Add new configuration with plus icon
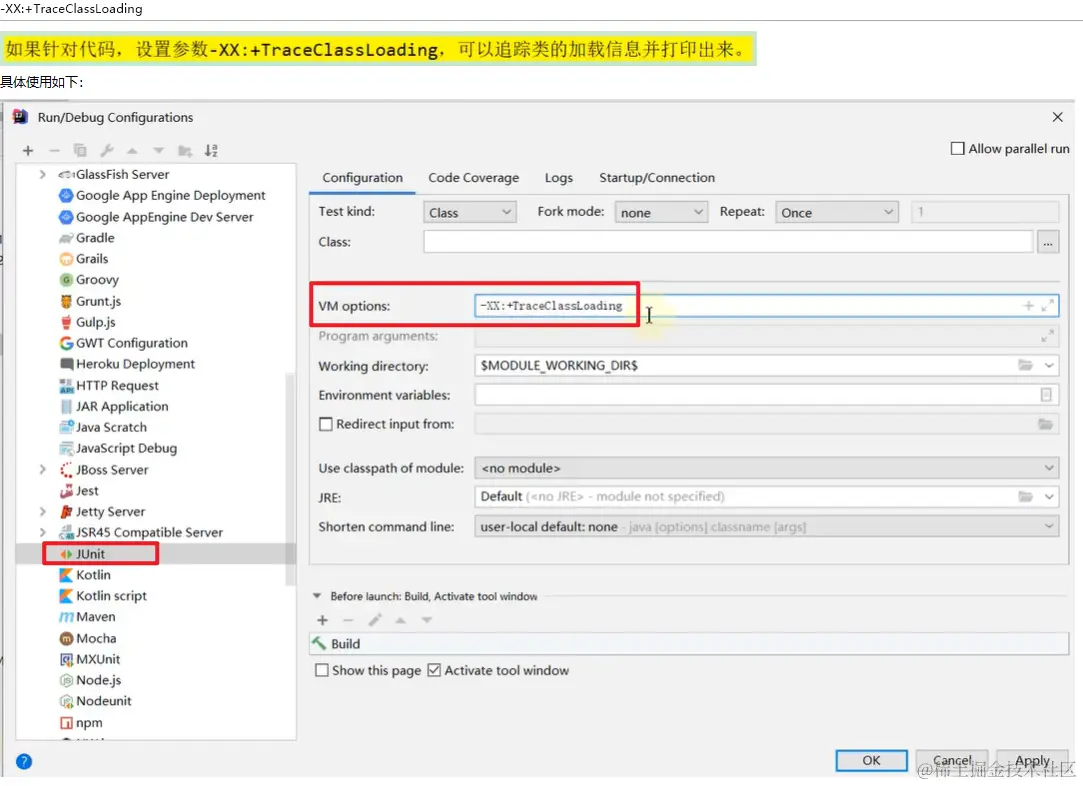The image size is (1083, 786). (x=28, y=151)
